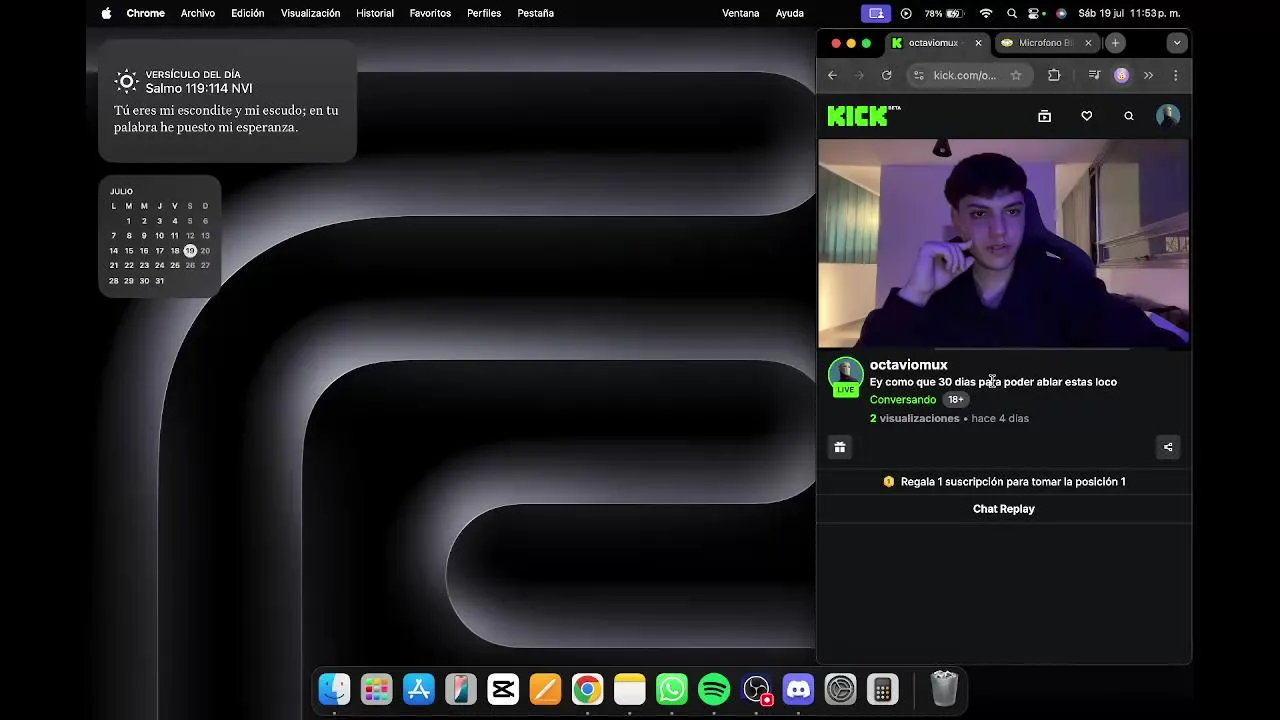This screenshot has height=720, width=1280.
Task: Open Spotlight search in menu bar
Action: (1012, 13)
